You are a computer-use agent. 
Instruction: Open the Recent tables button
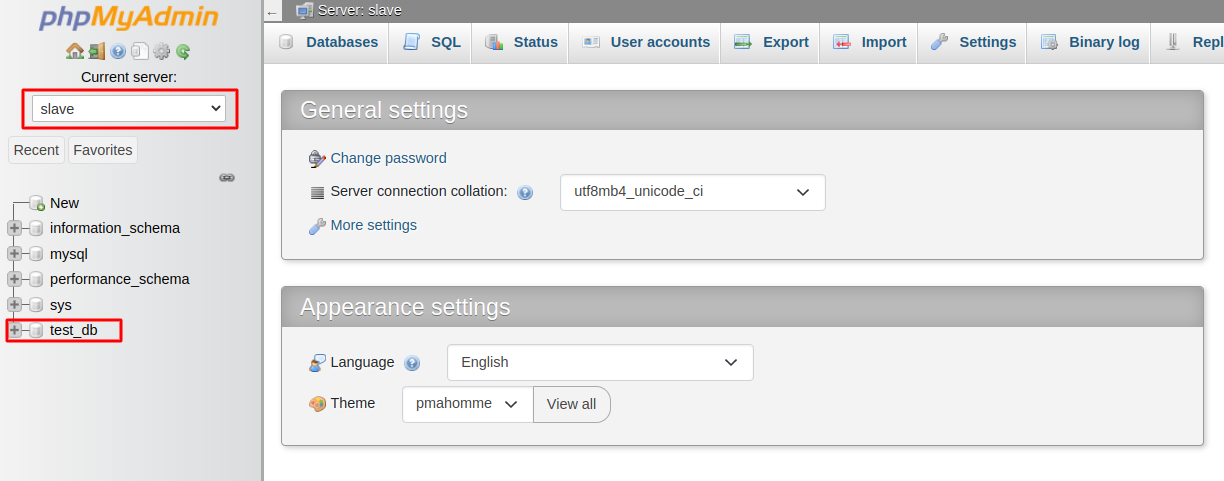coord(36,150)
